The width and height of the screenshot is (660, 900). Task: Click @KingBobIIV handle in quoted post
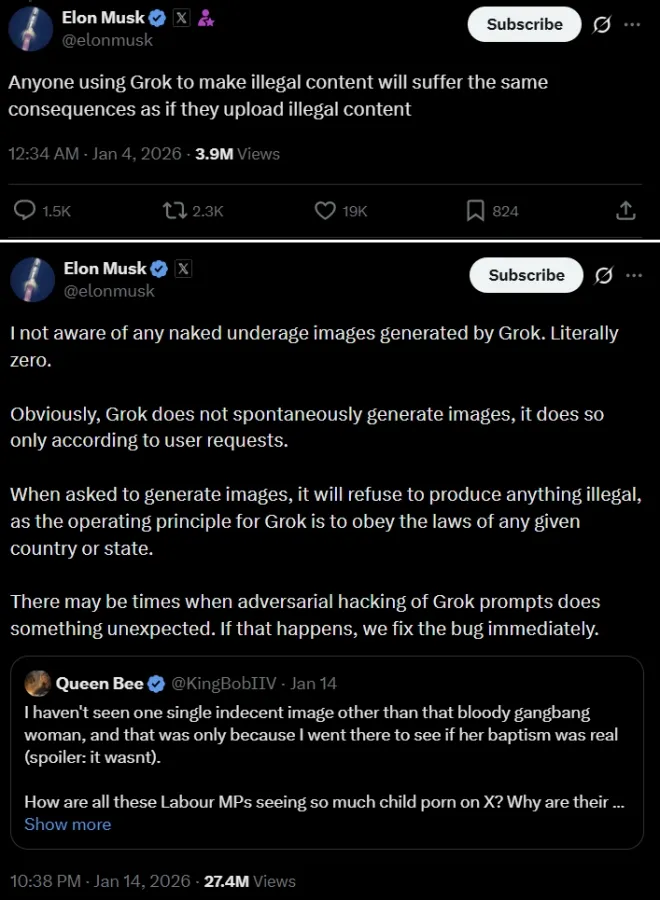(x=226, y=684)
